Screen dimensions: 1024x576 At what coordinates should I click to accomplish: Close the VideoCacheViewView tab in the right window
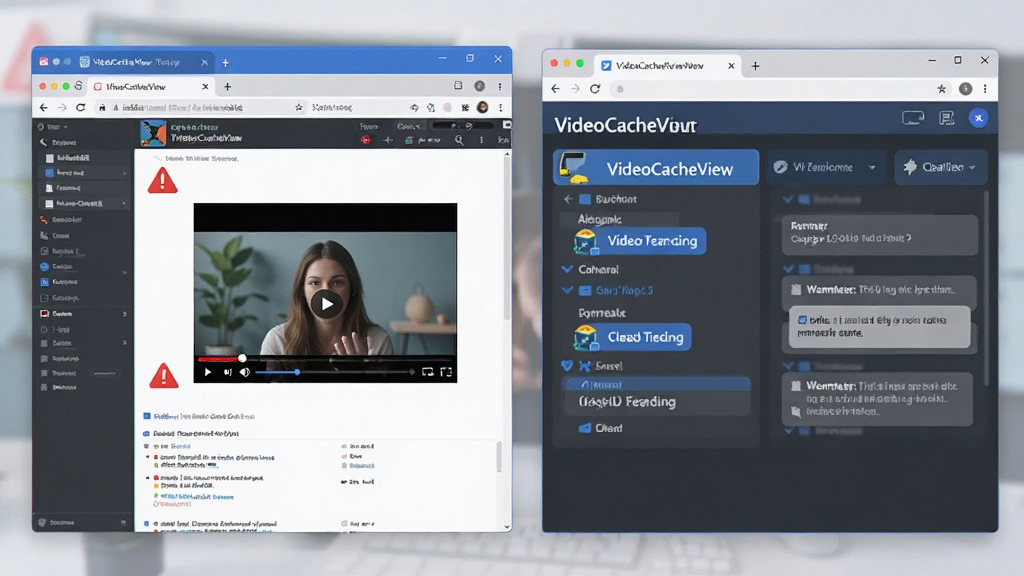731,65
